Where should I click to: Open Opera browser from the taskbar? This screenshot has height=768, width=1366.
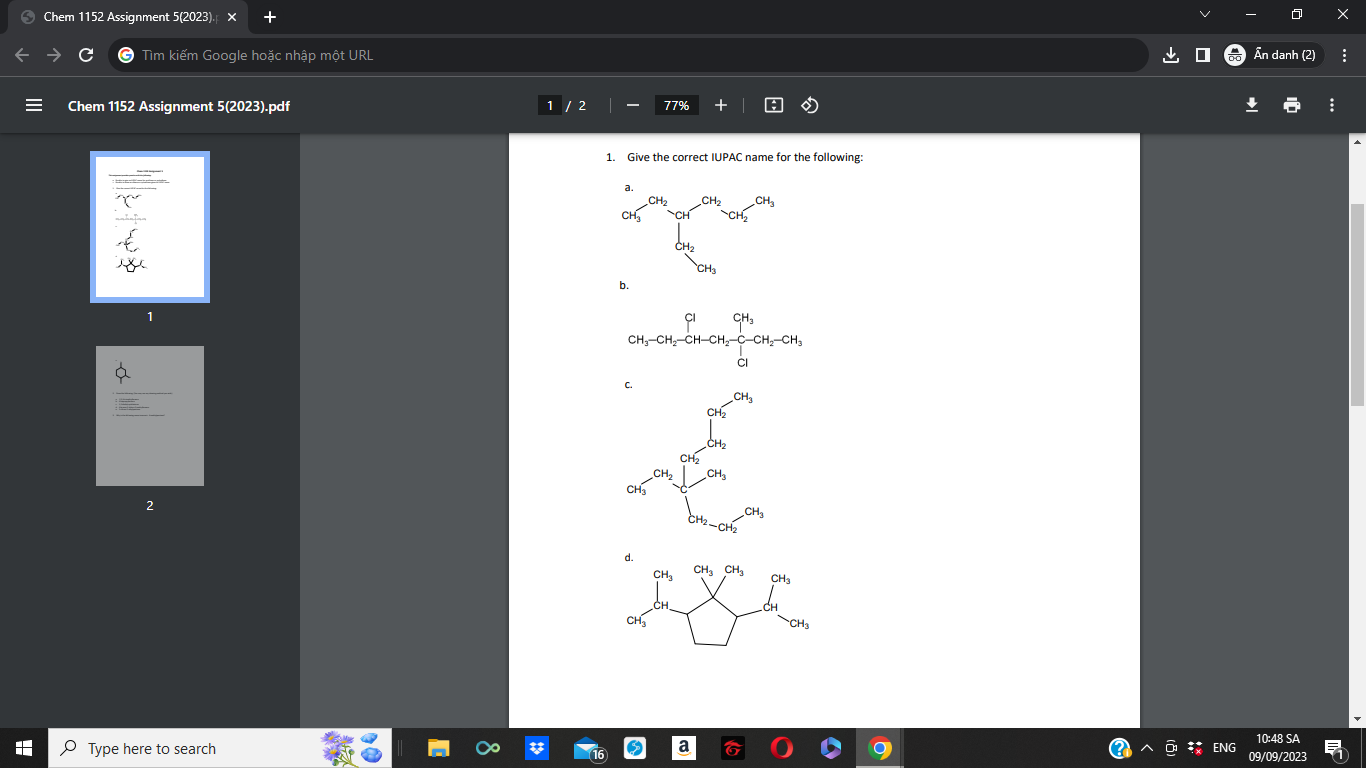[781, 748]
